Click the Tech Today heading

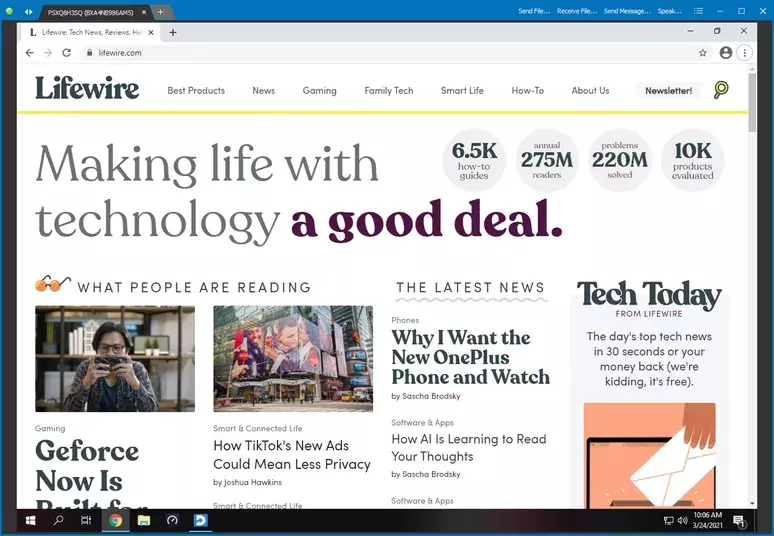[x=649, y=295]
